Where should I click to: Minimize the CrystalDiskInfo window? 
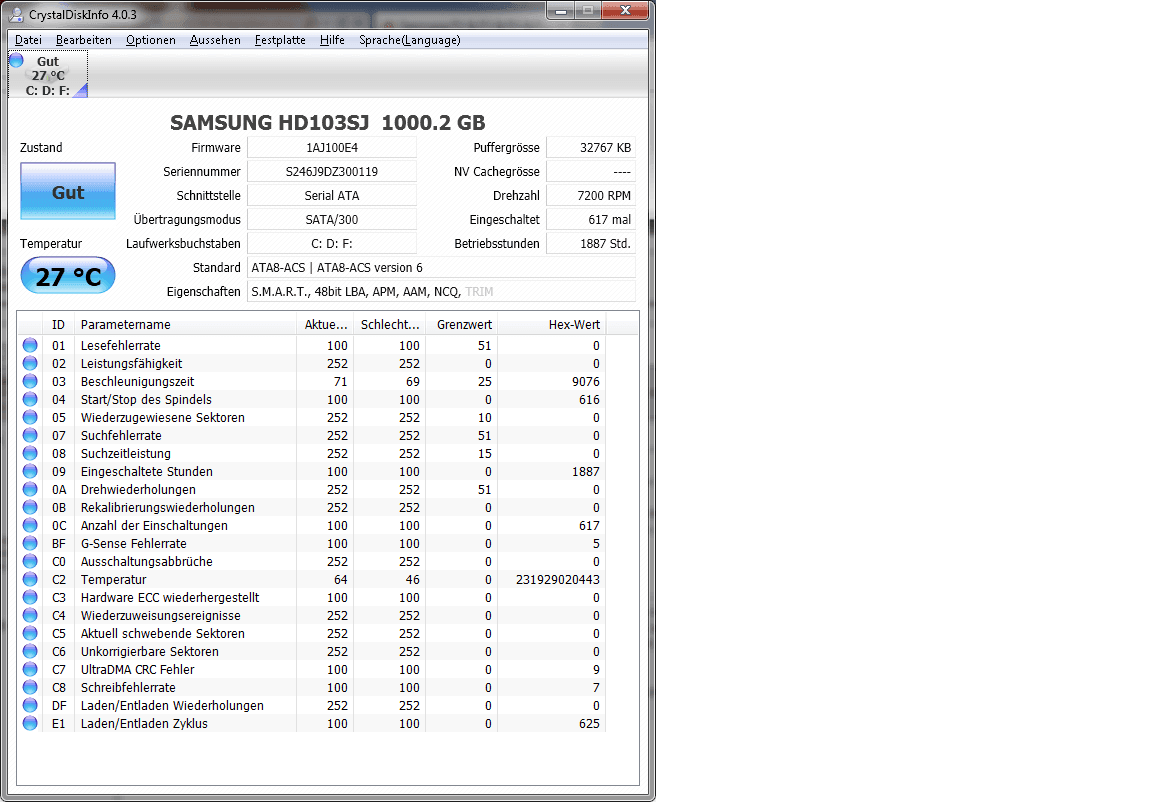point(561,10)
